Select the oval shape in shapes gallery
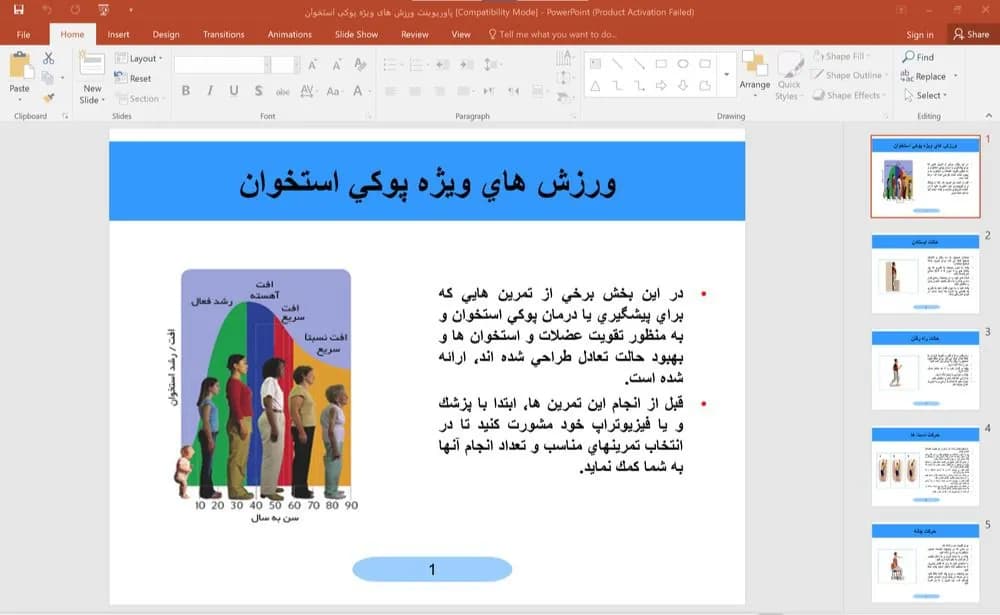Viewport: 1000px width, 615px height. (x=683, y=64)
